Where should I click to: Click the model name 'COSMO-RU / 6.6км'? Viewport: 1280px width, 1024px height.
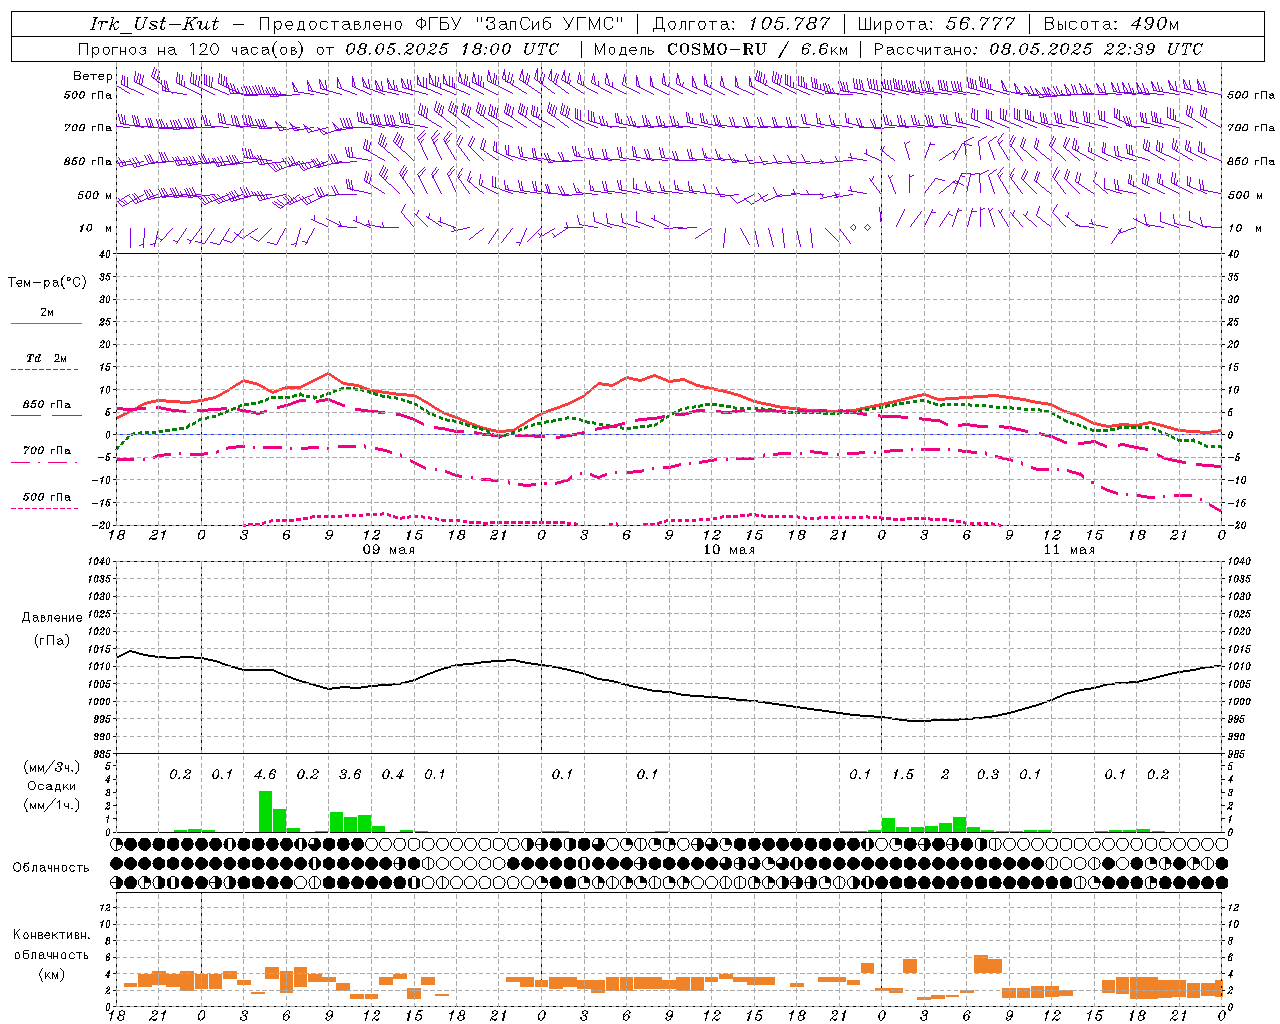point(758,48)
